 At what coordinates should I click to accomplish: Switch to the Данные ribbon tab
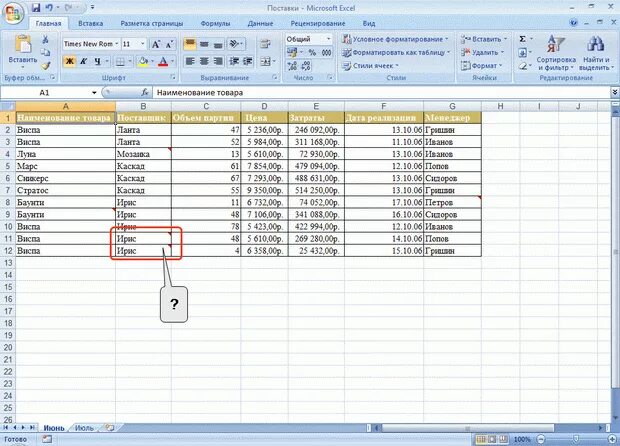tap(260, 23)
